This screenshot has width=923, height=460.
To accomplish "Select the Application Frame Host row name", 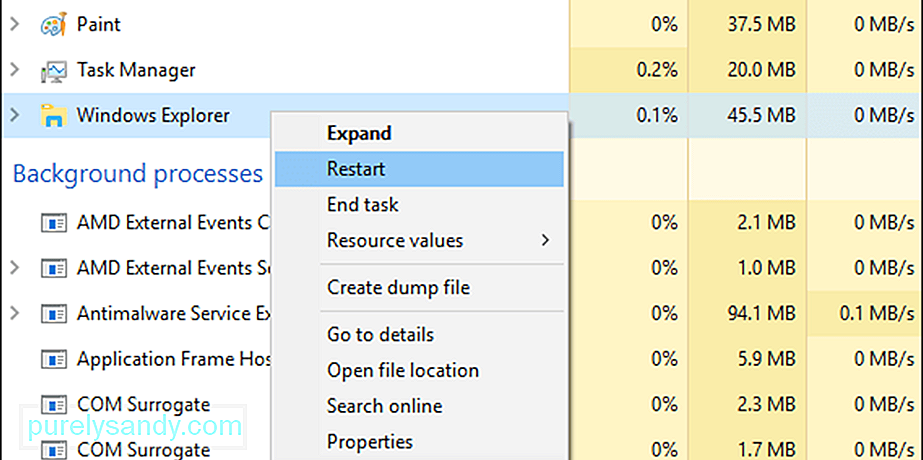I will coord(174,359).
